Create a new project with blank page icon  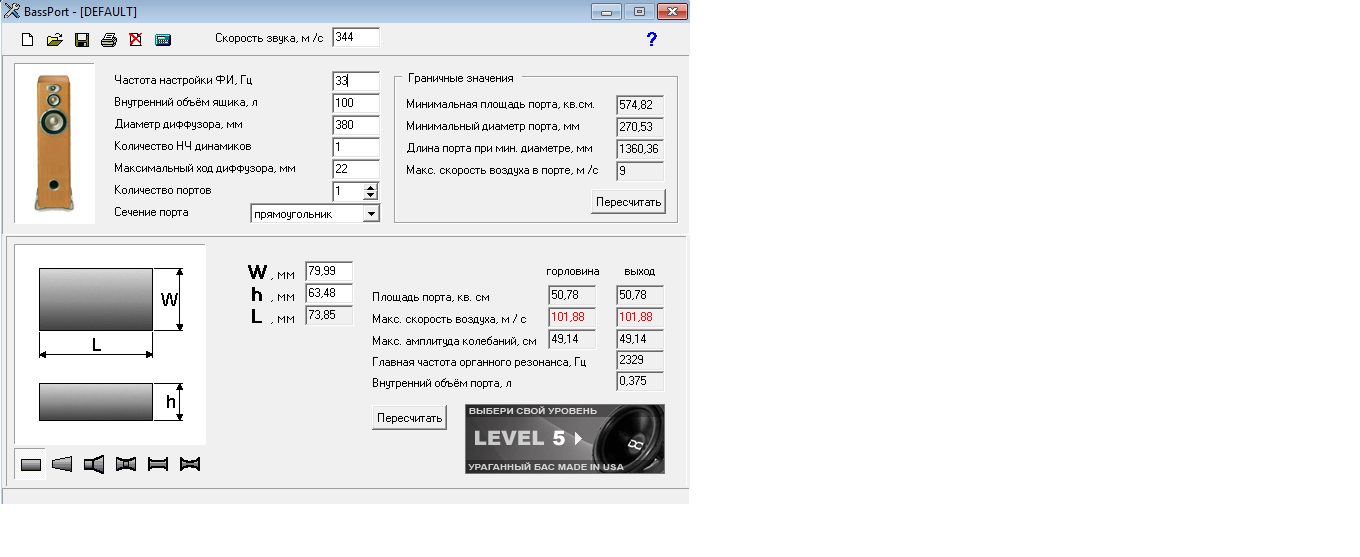[x=28, y=40]
